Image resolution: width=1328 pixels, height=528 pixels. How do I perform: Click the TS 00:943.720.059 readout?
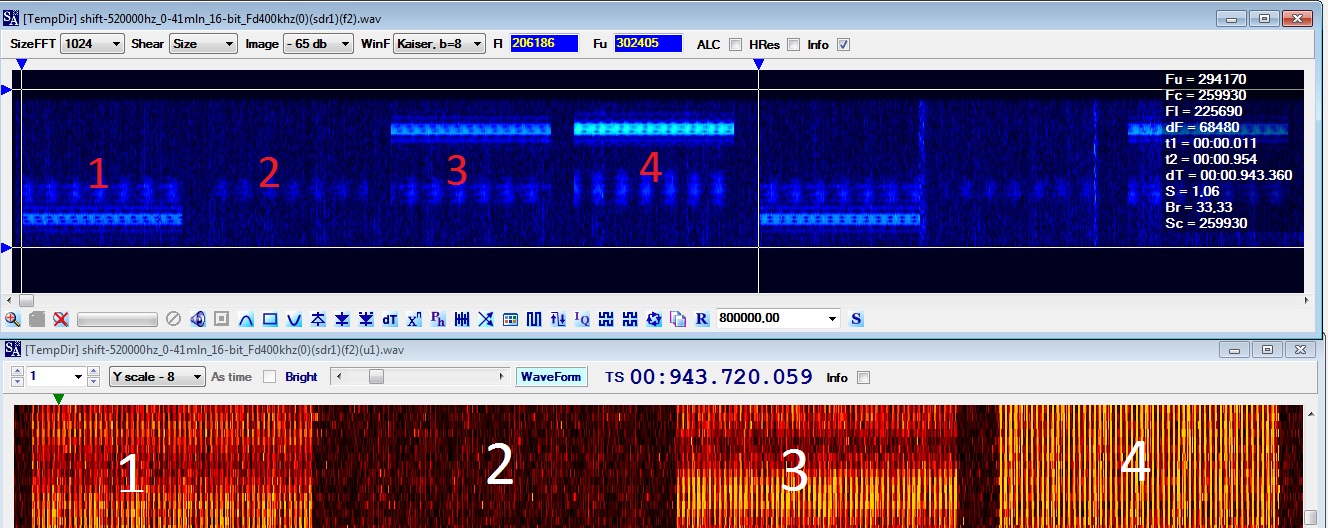point(708,377)
